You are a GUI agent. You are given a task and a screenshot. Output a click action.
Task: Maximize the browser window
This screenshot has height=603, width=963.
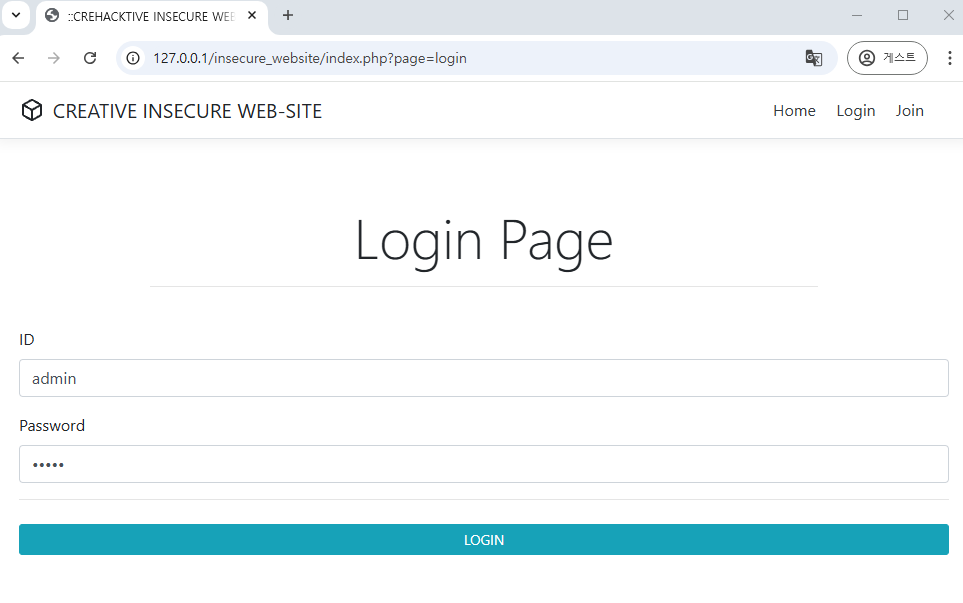[903, 15]
